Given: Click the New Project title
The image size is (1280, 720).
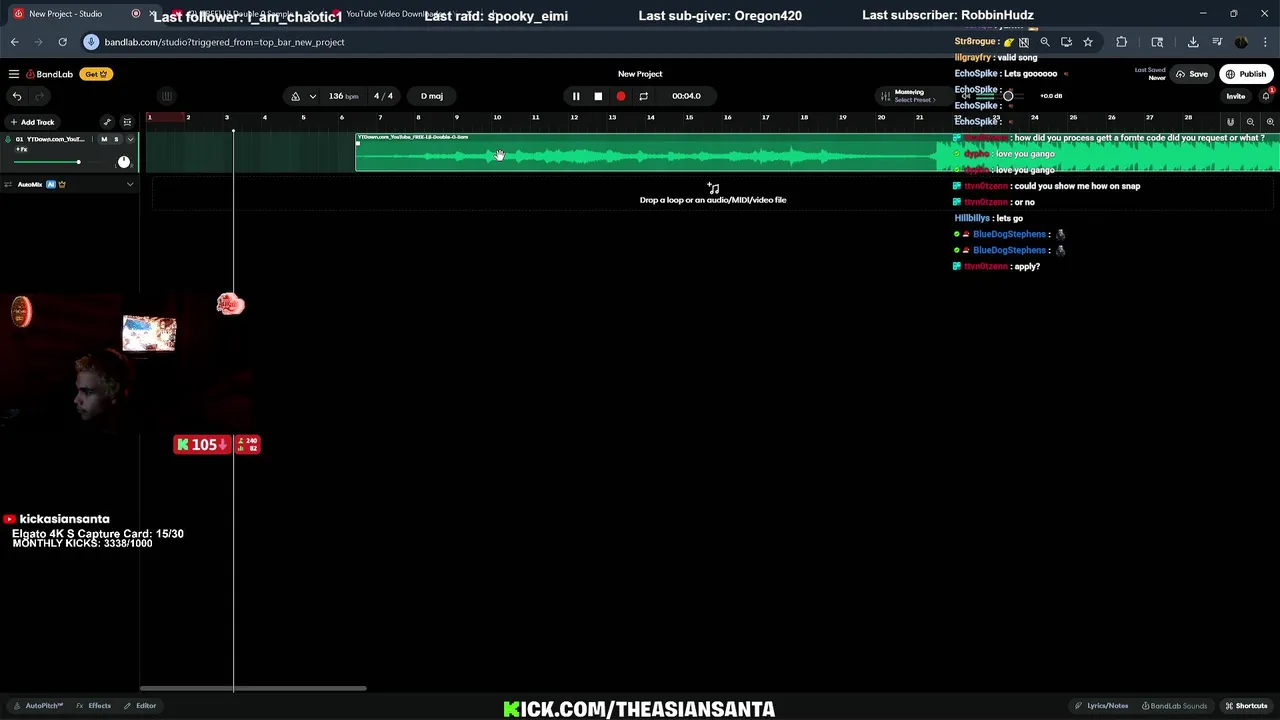Looking at the screenshot, I should 640,74.
